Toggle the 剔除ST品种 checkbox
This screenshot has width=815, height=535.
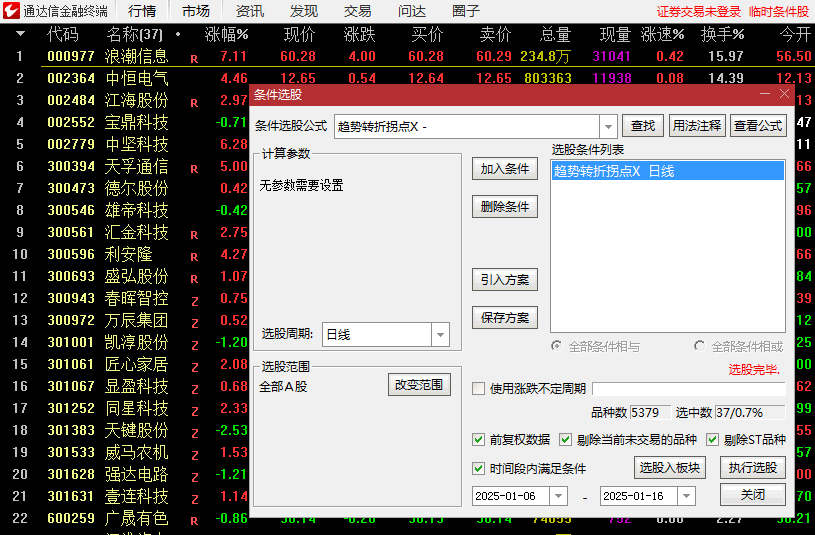click(x=712, y=440)
